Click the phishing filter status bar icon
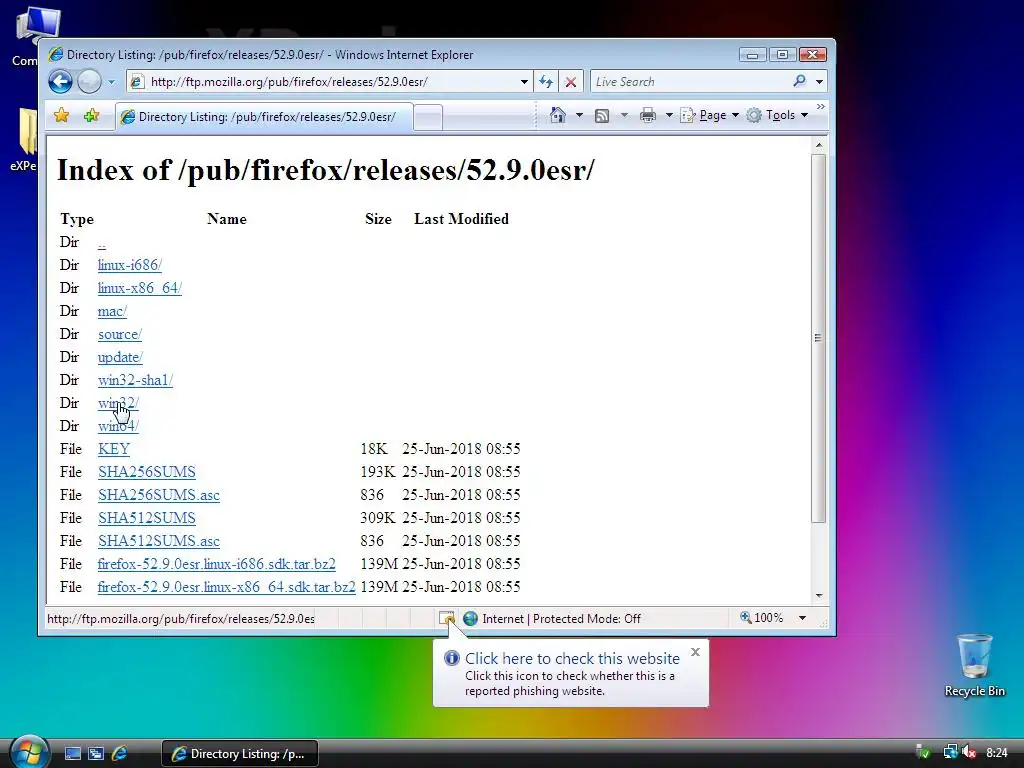The height and width of the screenshot is (768, 1024). click(447, 618)
